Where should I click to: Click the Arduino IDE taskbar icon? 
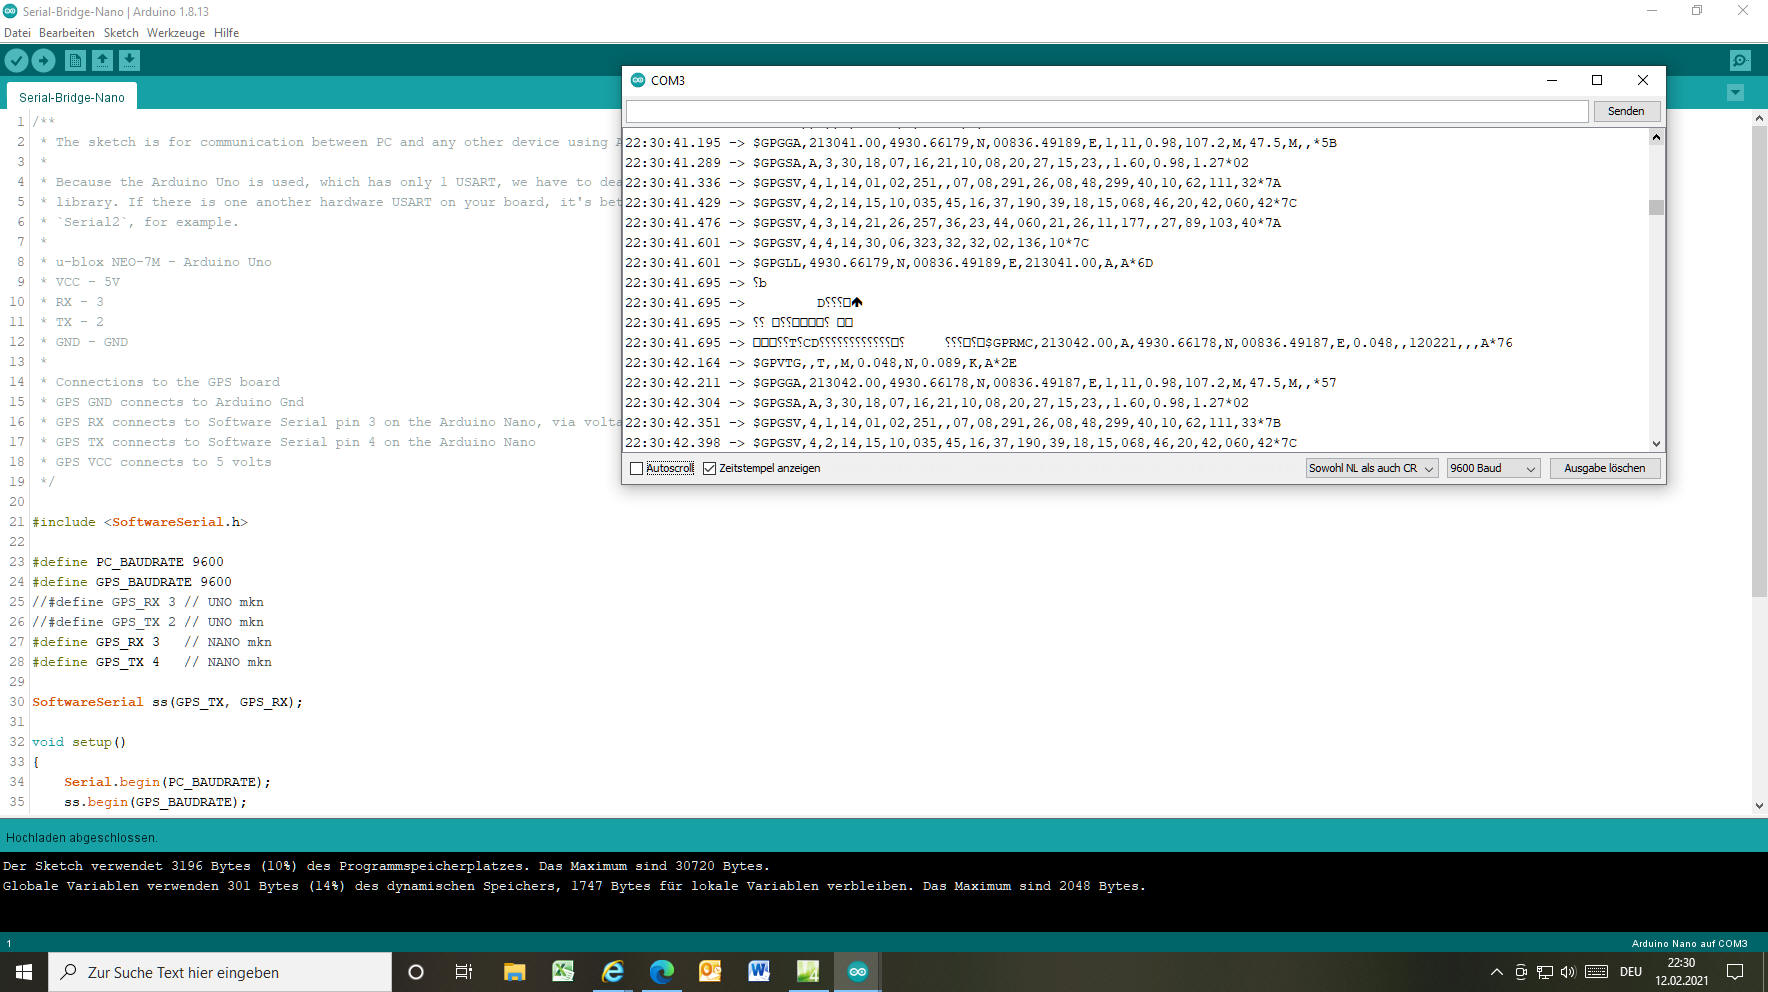coord(857,972)
